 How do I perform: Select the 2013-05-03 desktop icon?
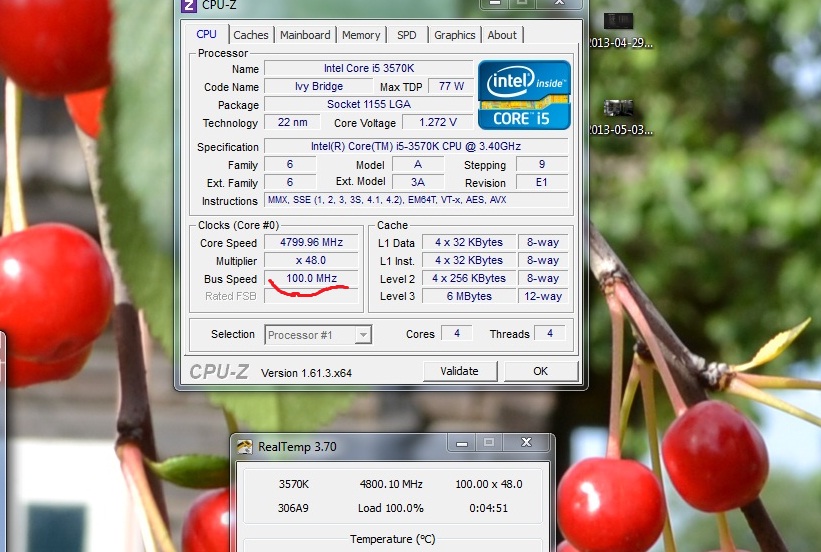coord(619,110)
